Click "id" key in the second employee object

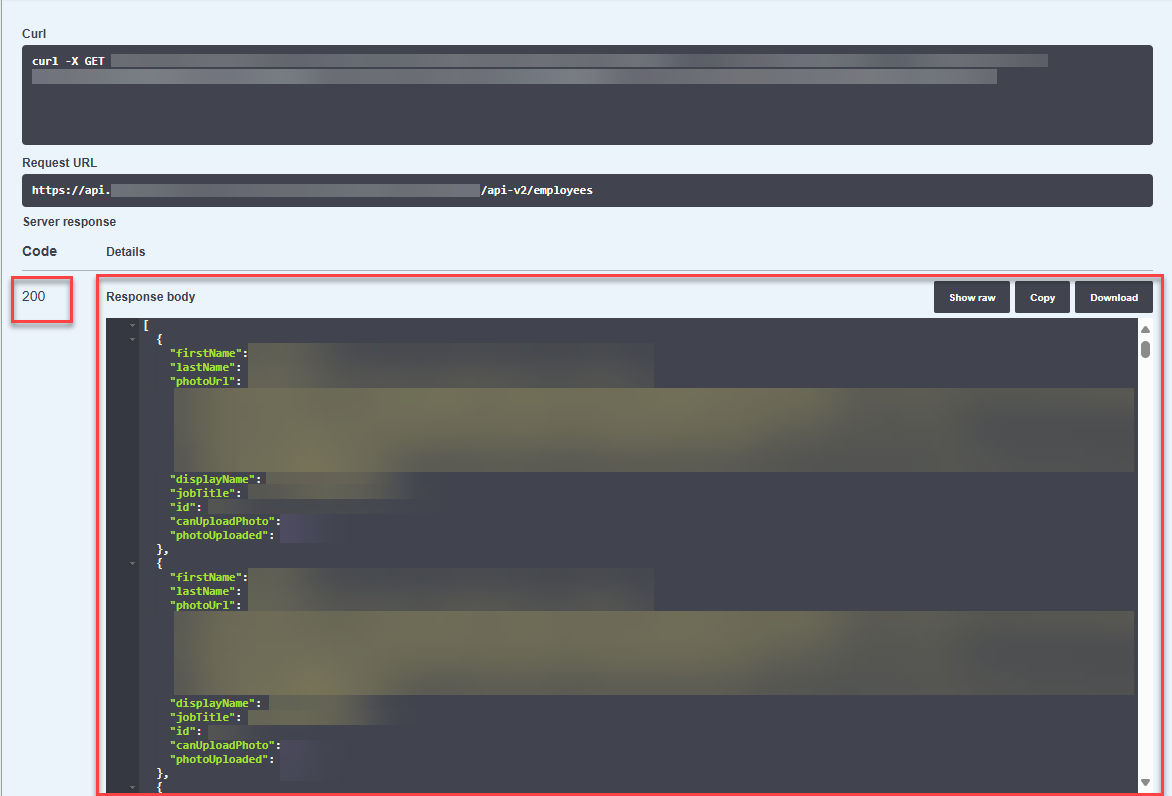182,732
